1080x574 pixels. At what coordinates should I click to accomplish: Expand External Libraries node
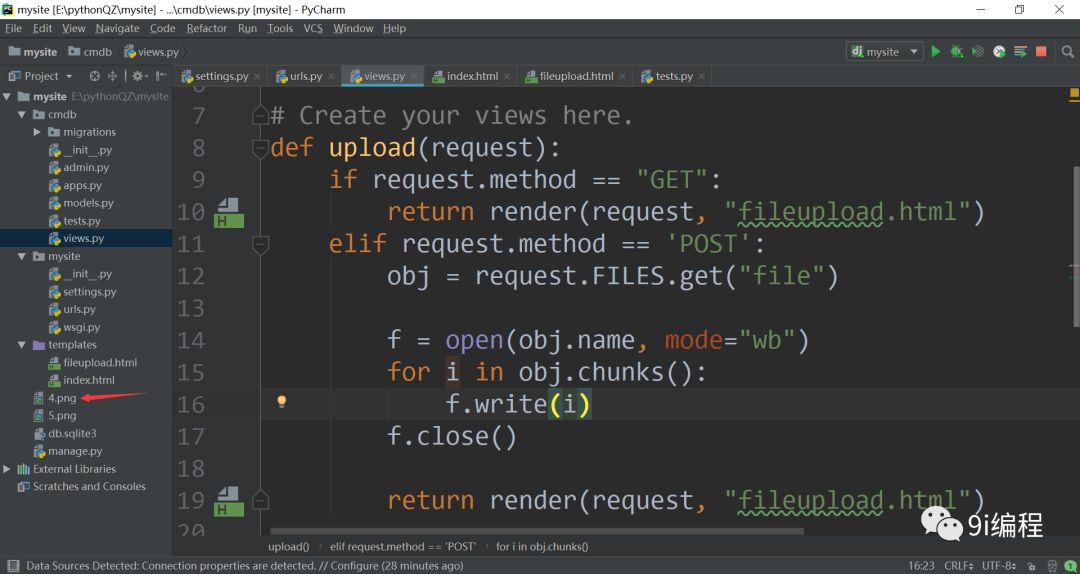coord(7,469)
